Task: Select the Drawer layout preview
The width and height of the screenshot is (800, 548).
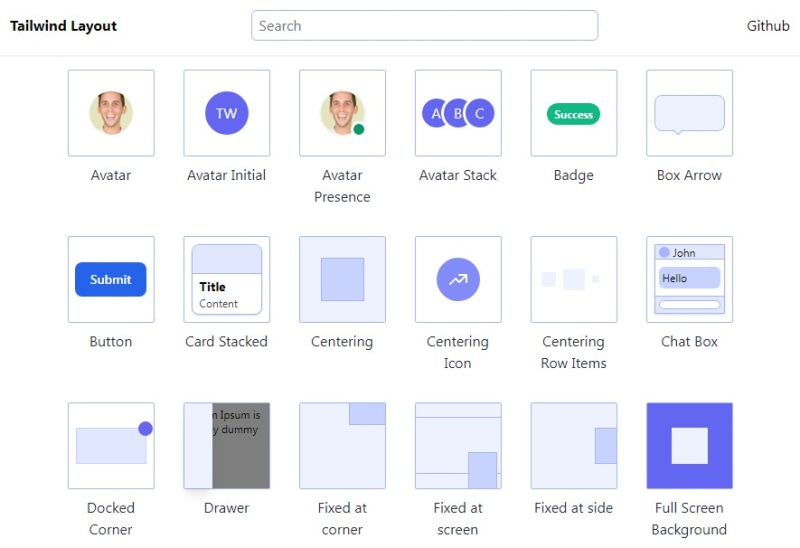Action: coord(227,445)
